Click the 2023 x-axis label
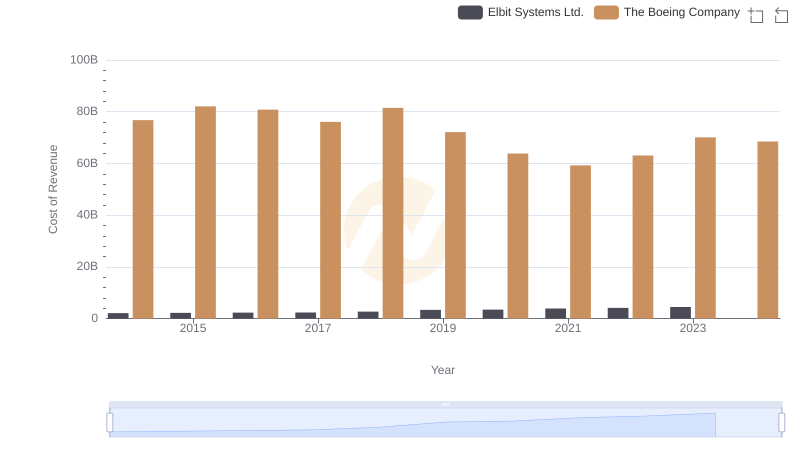The image size is (800, 461). click(x=693, y=328)
